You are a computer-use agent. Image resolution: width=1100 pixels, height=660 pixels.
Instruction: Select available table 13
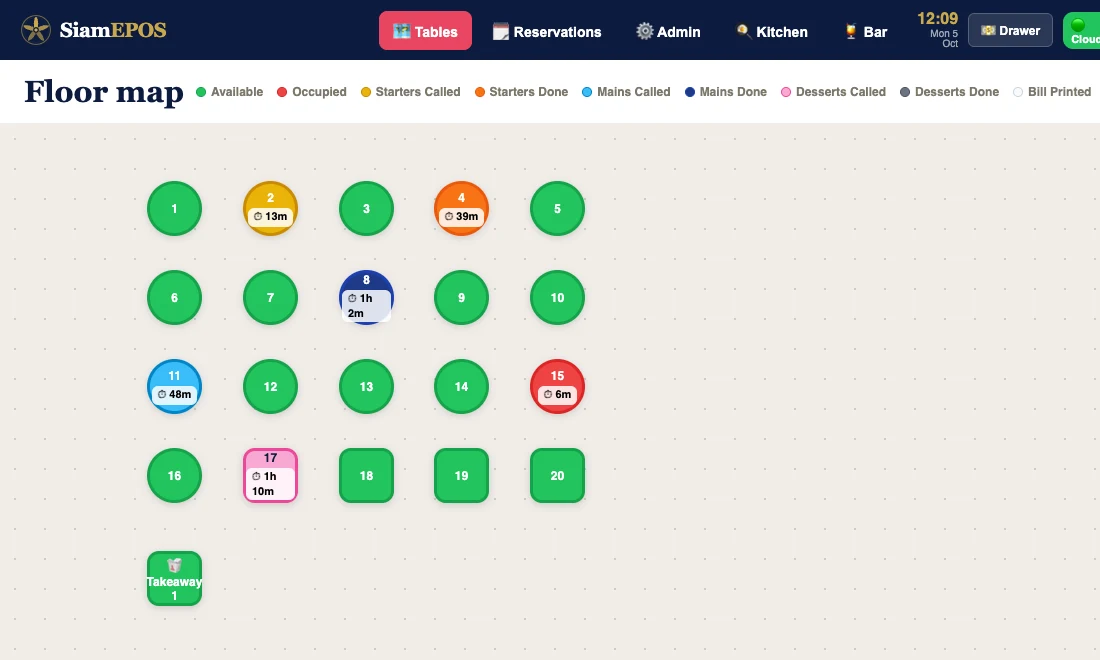(x=366, y=386)
